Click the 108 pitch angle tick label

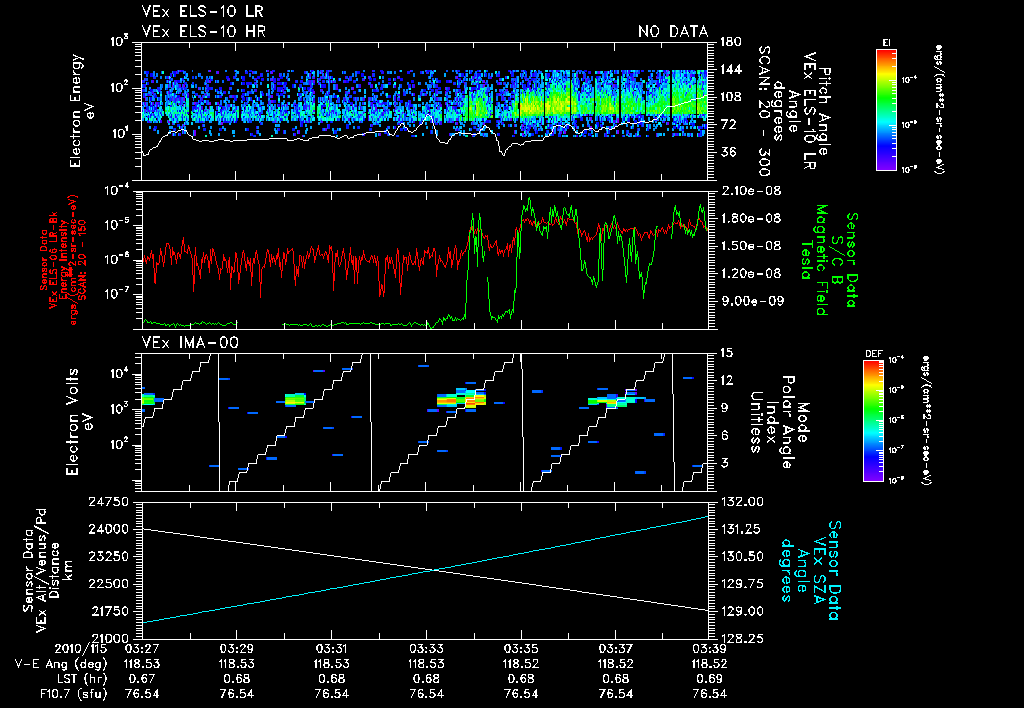pos(731,97)
